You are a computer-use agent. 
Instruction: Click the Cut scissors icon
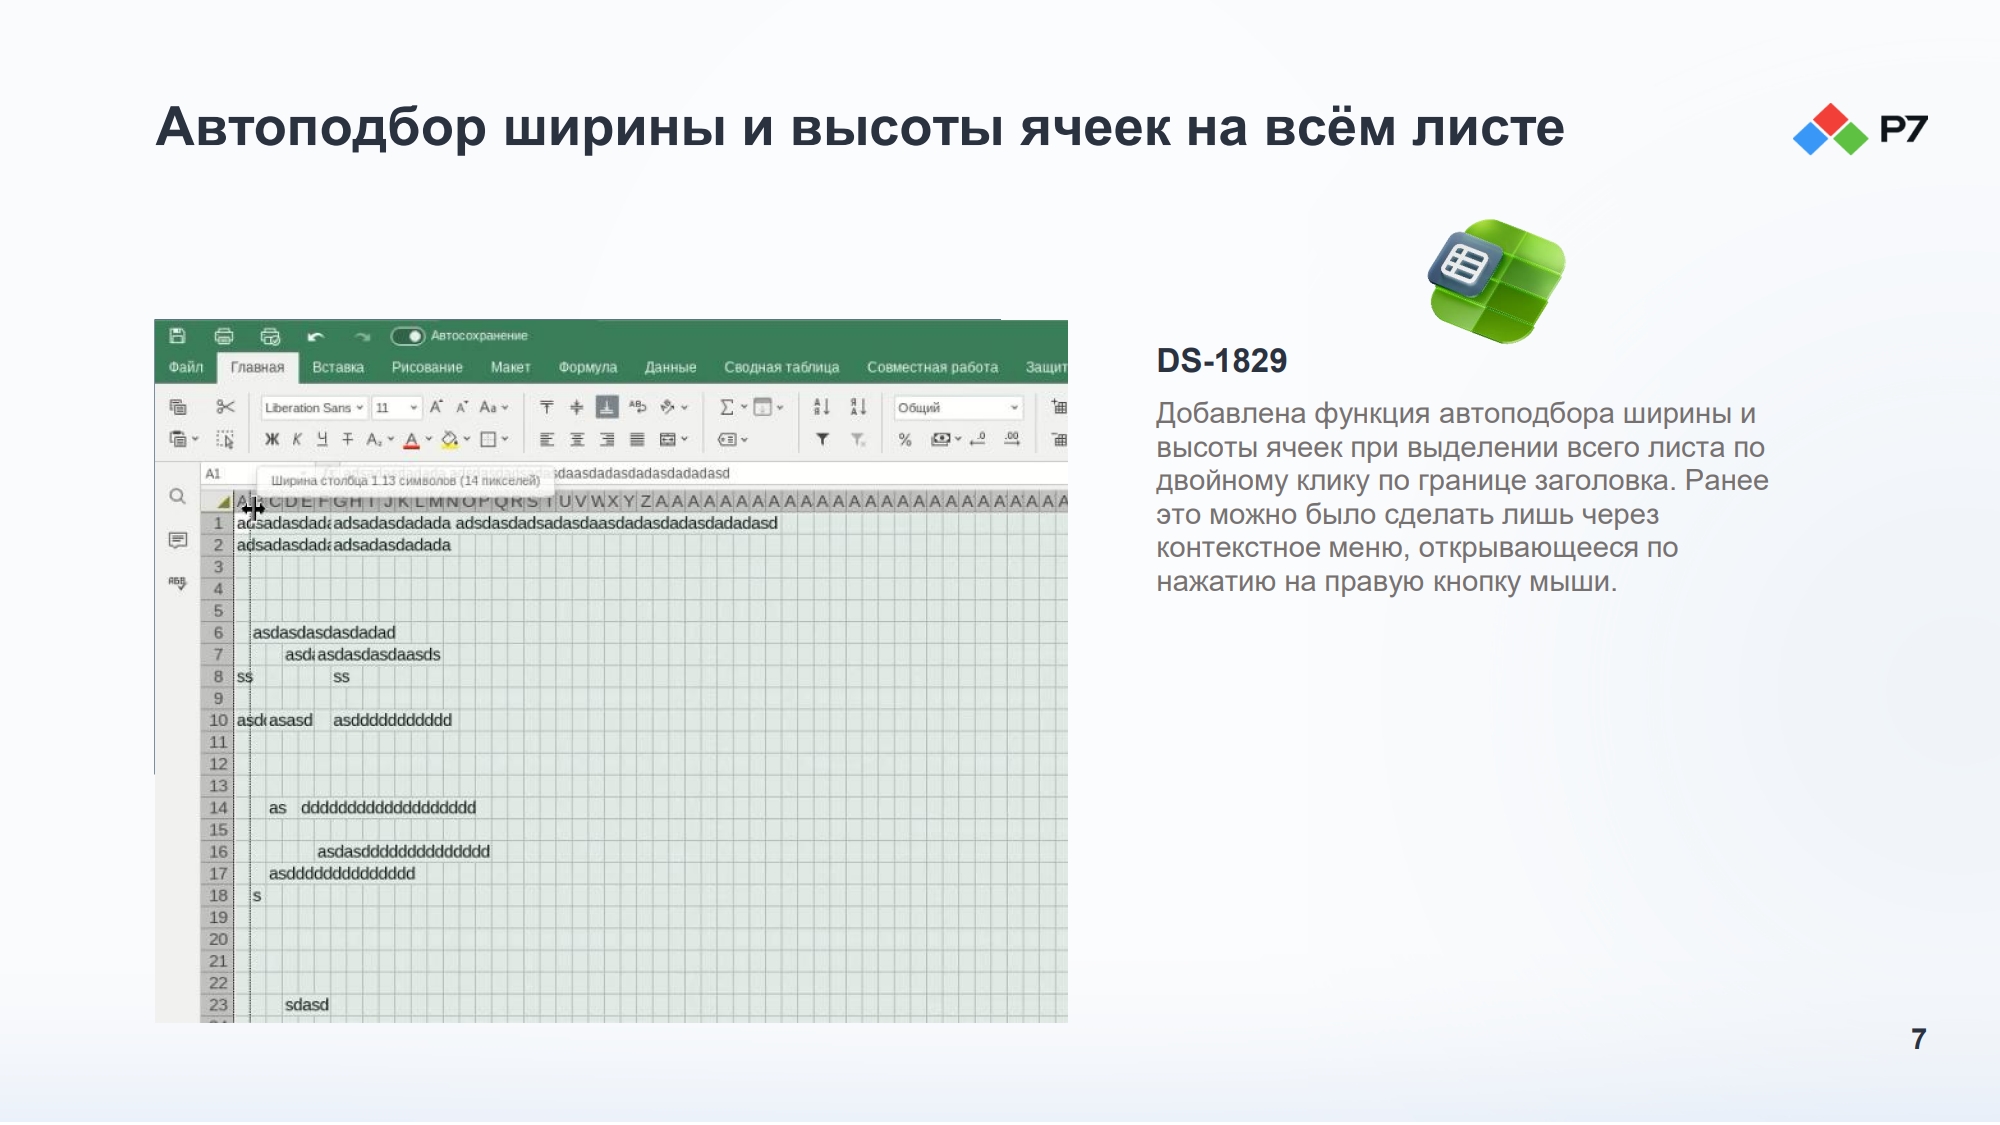pos(225,407)
